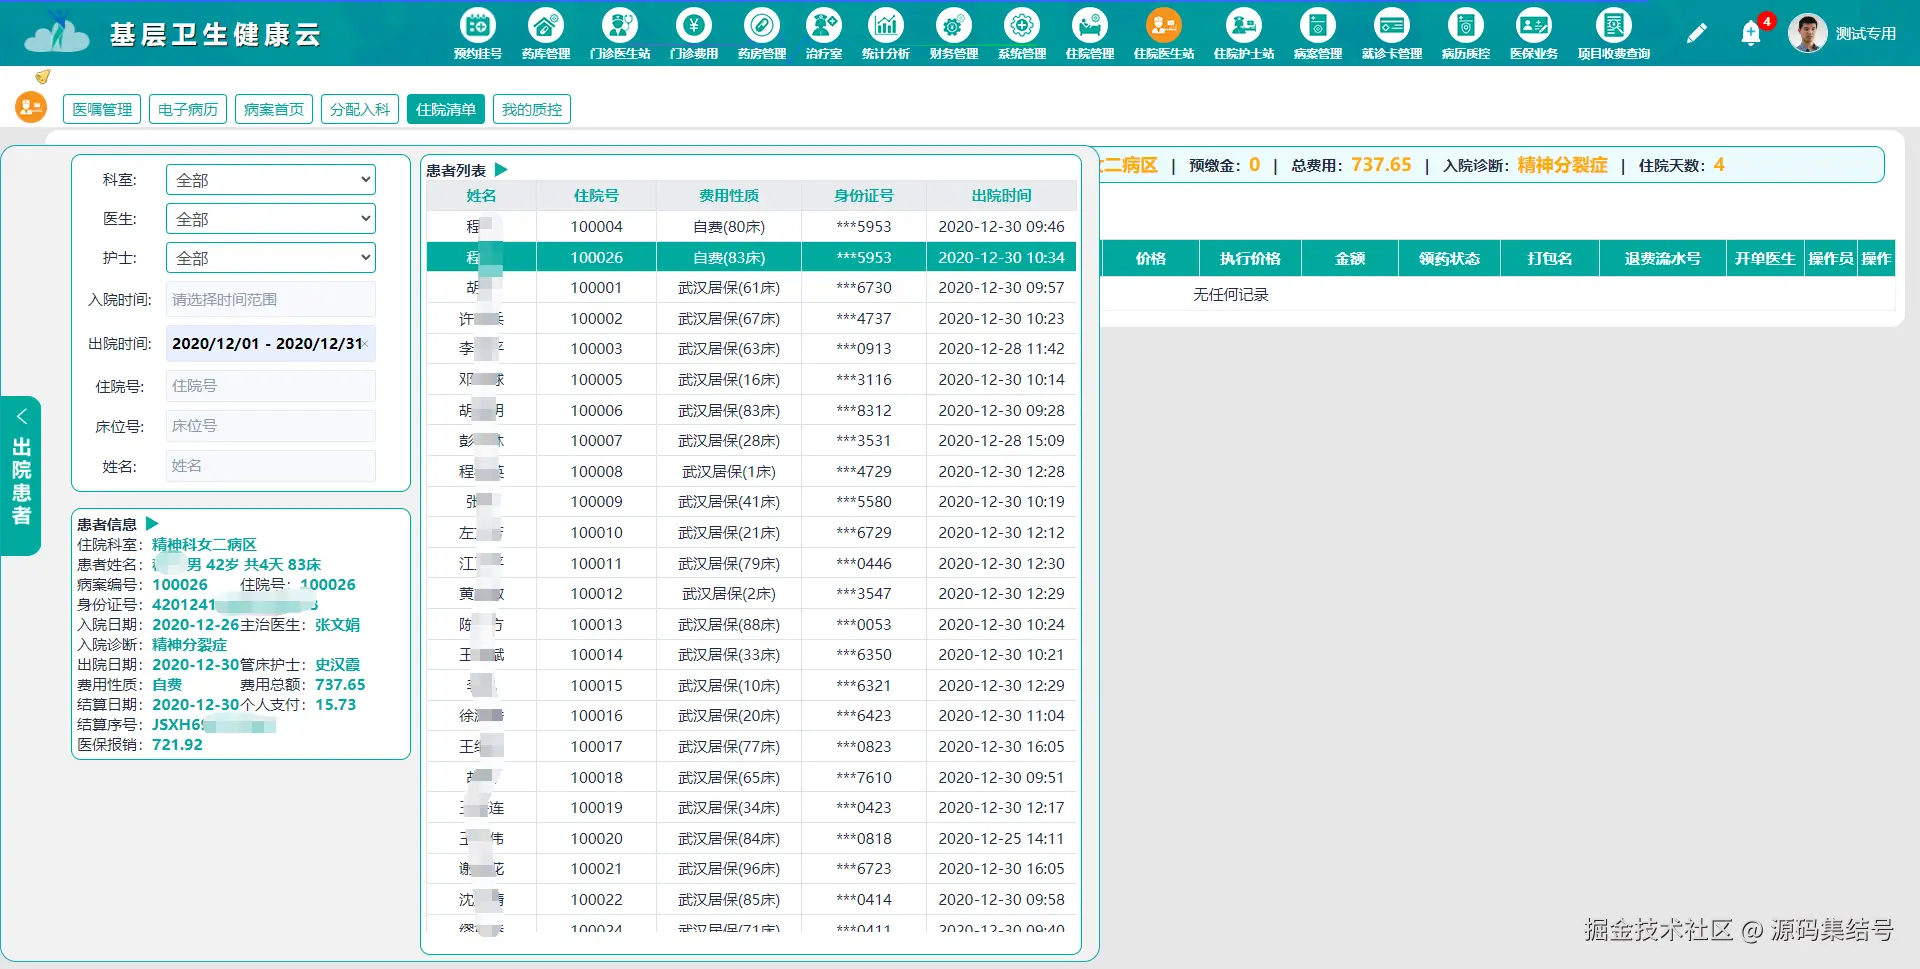1920x969 pixels.
Task: Open the 护士 dropdown
Action: pos(270,258)
